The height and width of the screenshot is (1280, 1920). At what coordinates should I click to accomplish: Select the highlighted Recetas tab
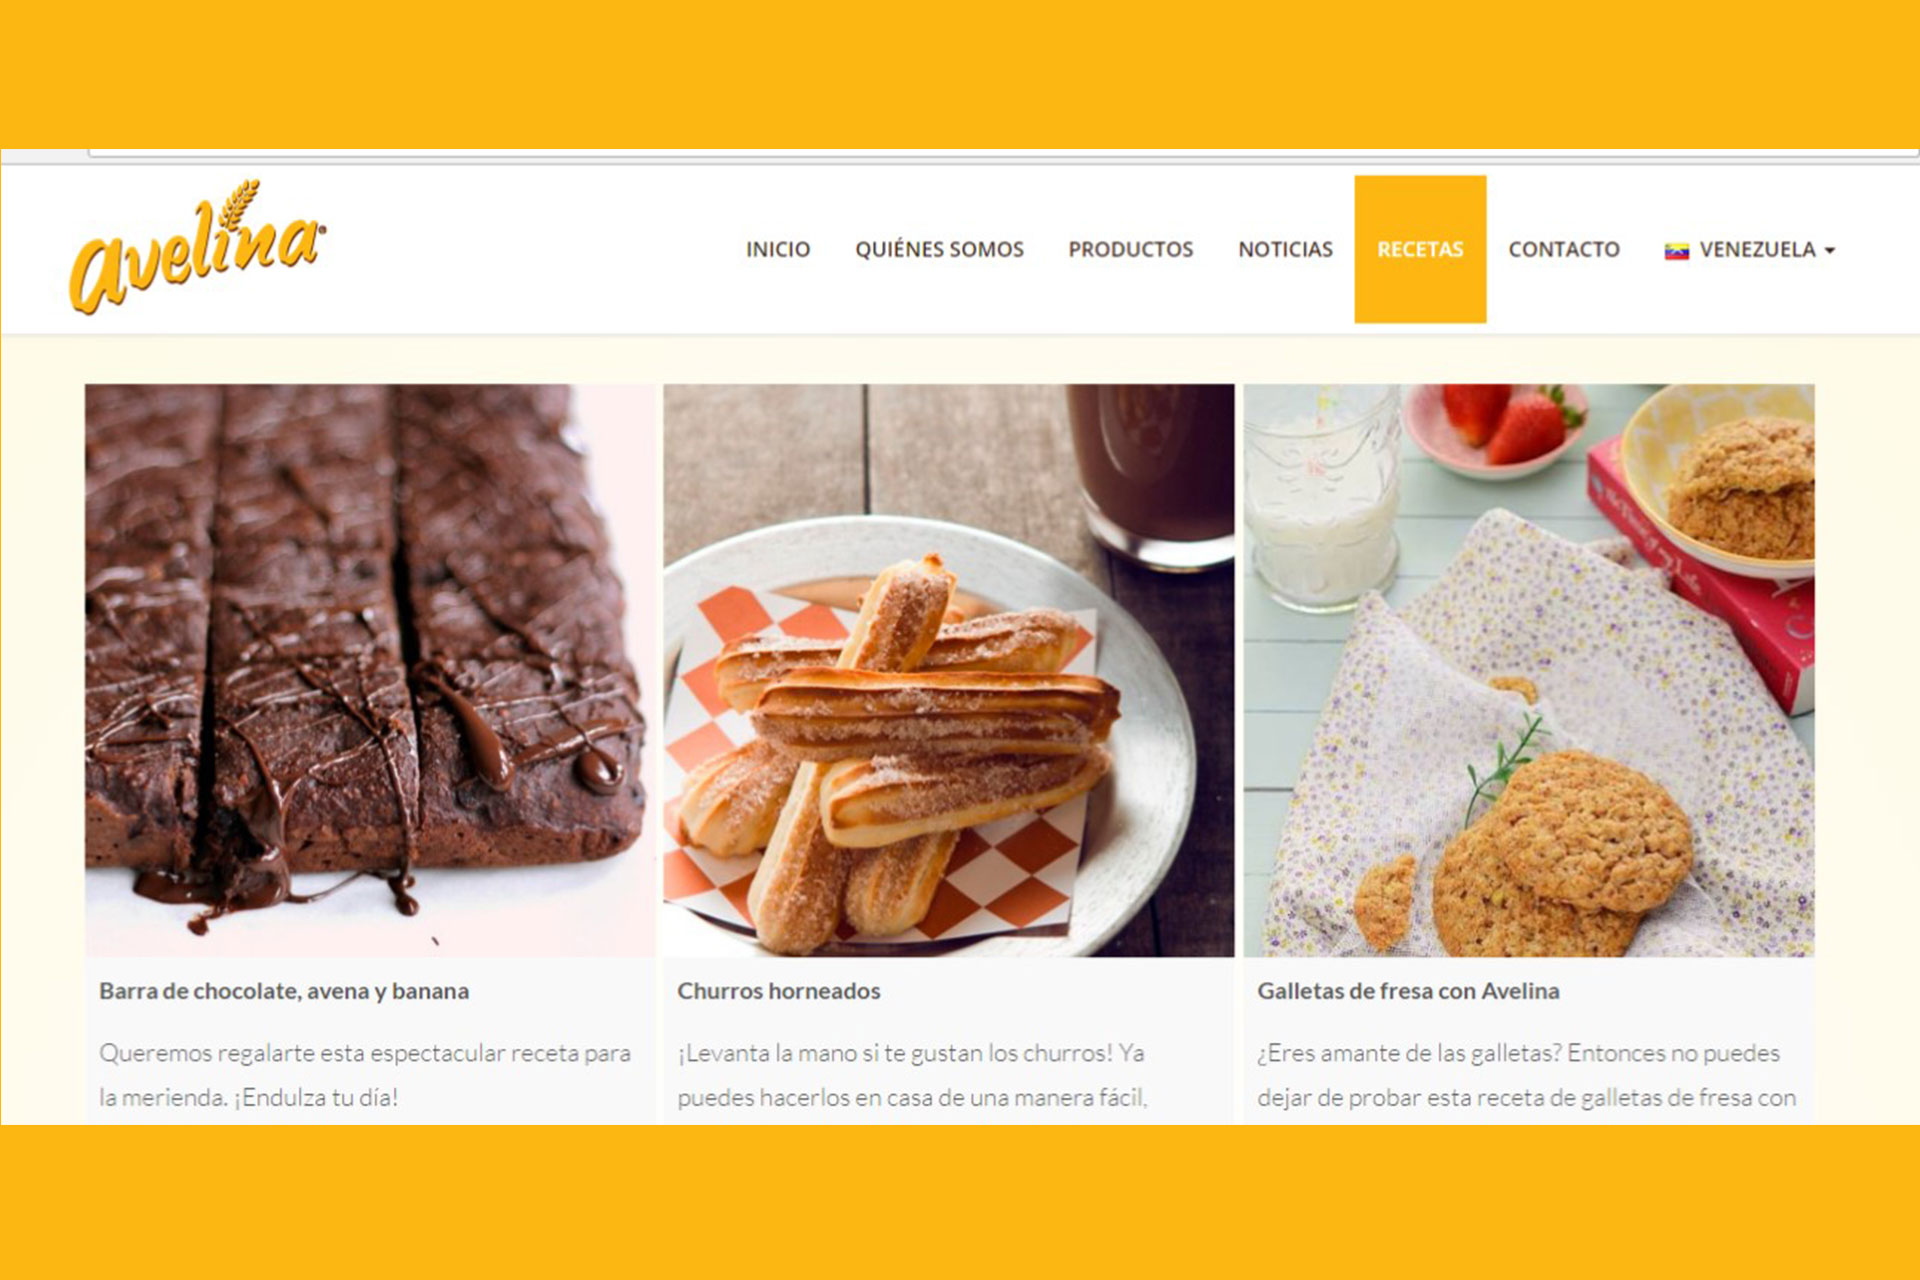1420,250
